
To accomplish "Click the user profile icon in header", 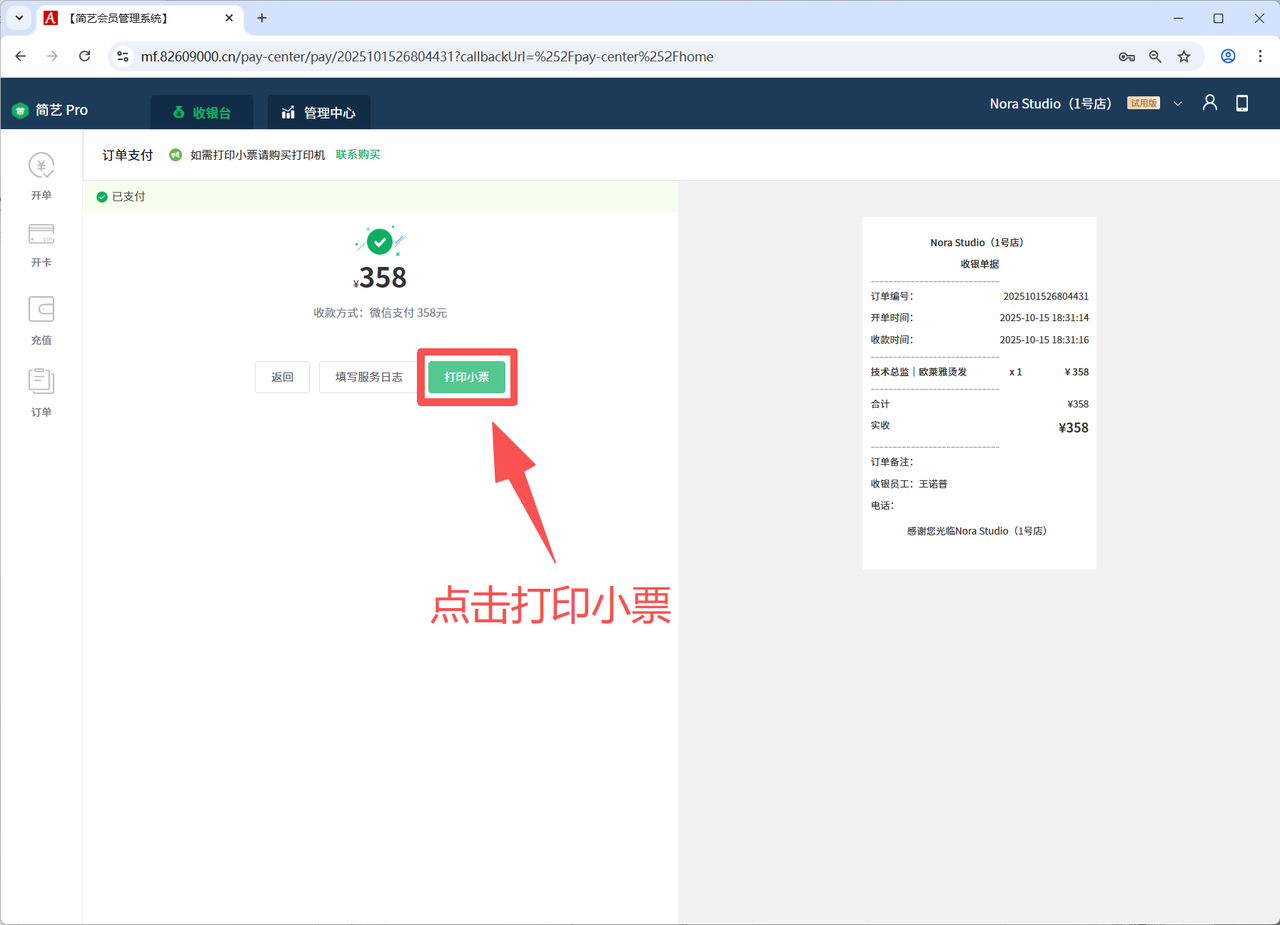I will [1210, 103].
